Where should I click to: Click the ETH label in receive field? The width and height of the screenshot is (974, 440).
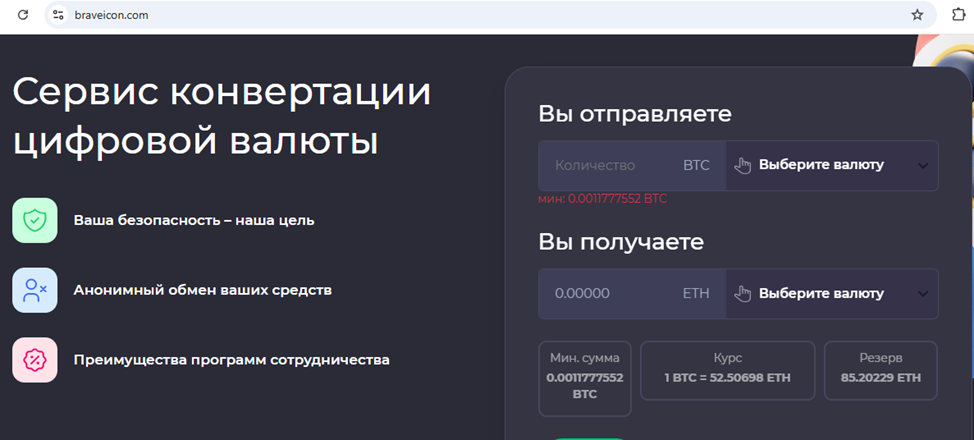pos(696,293)
